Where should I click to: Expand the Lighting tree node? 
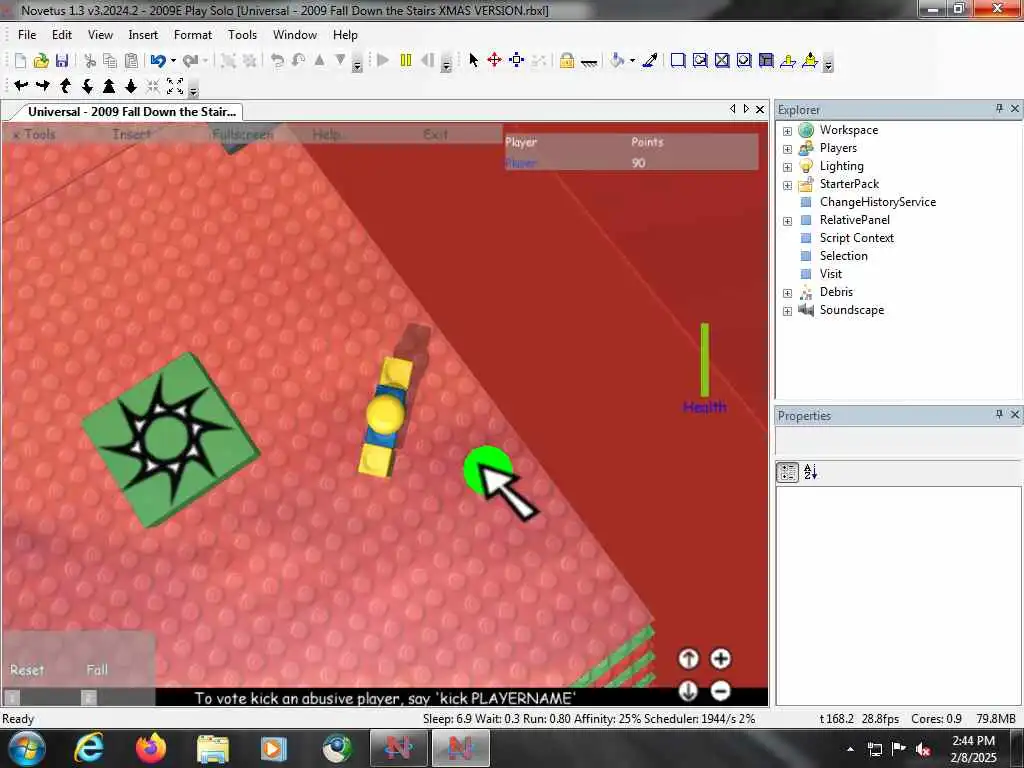coord(788,167)
